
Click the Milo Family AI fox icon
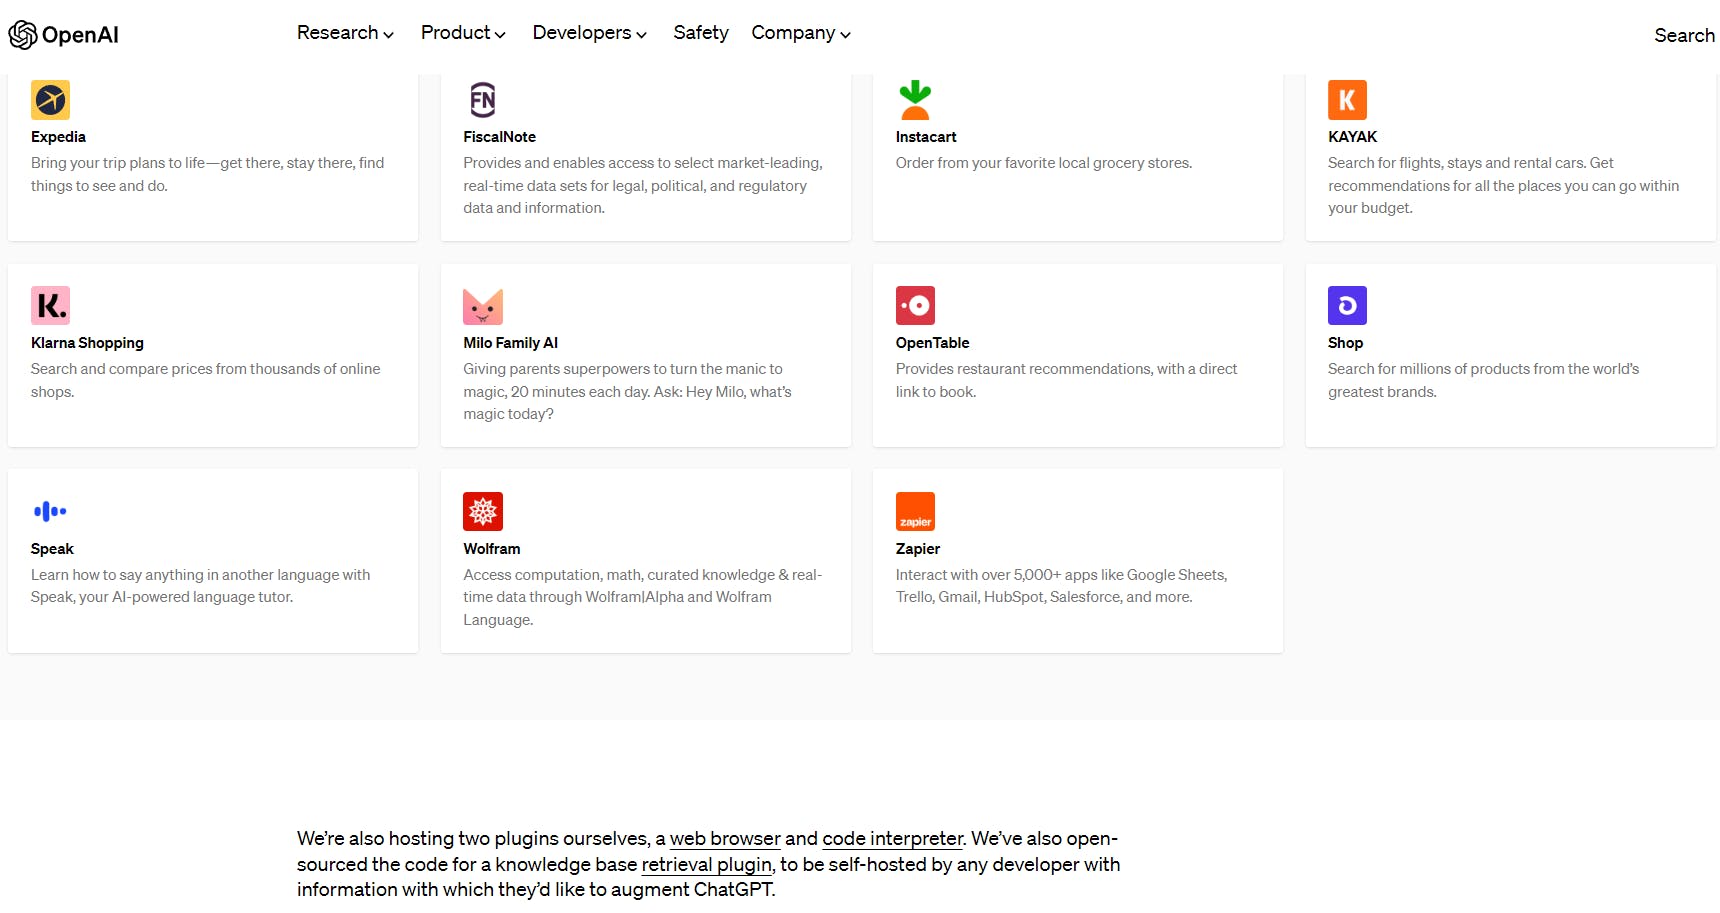(x=483, y=306)
